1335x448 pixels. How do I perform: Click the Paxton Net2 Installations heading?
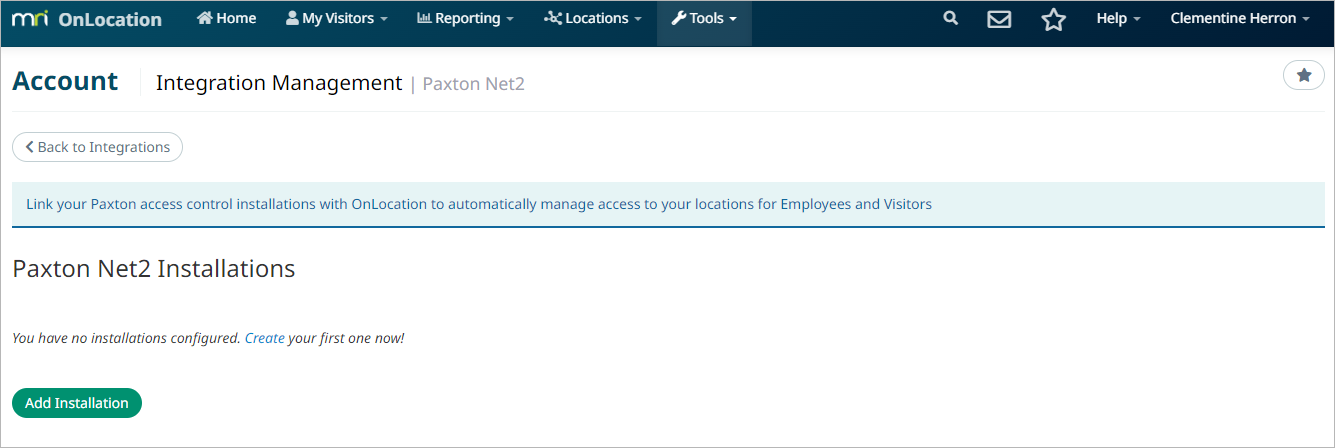tap(154, 268)
